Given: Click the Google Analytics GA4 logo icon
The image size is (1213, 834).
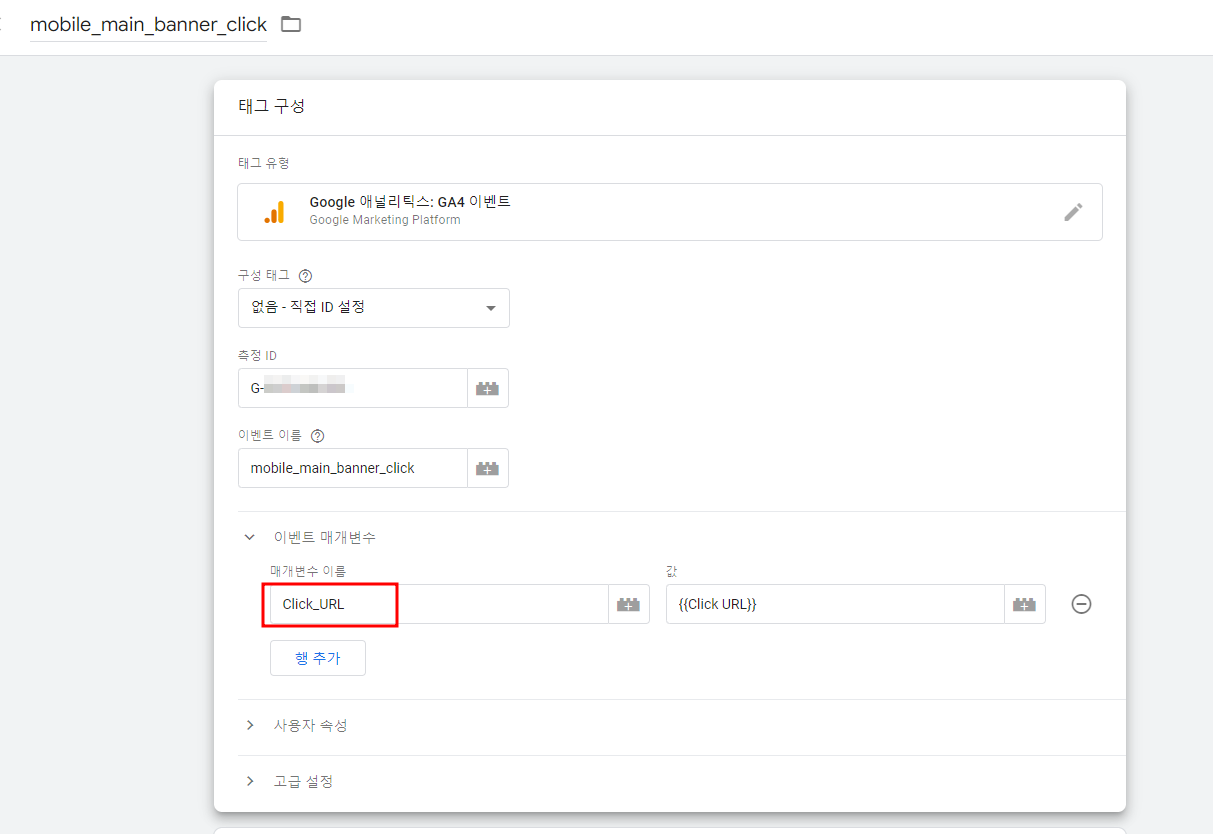Looking at the screenshot, I should click(x=275, y=211).
